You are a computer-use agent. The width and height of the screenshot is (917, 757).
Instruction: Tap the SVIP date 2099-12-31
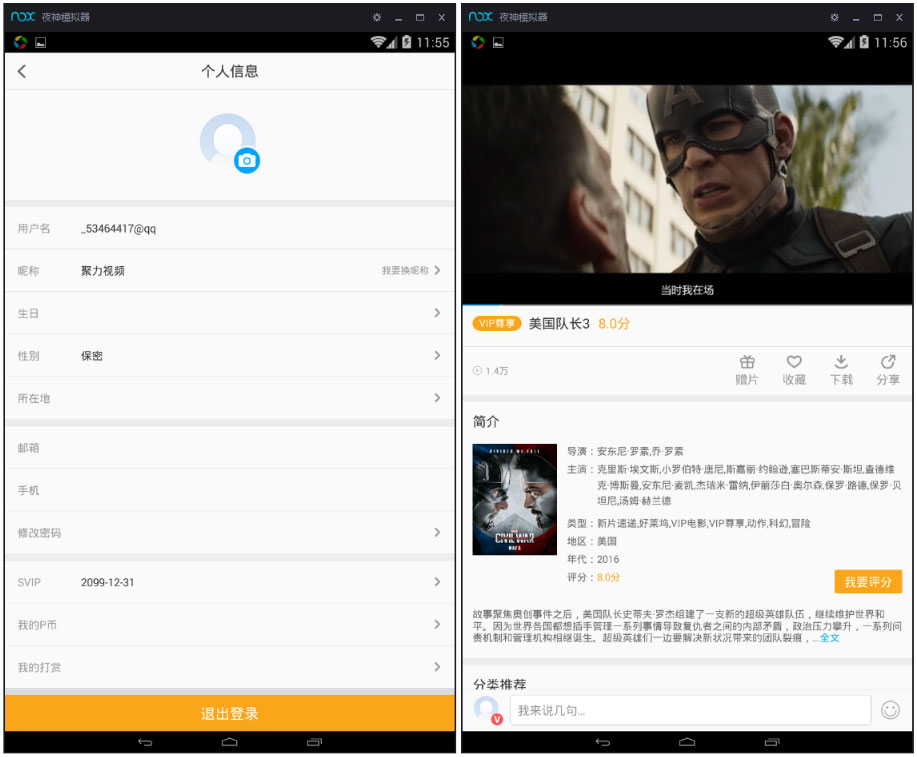[108, 582]
